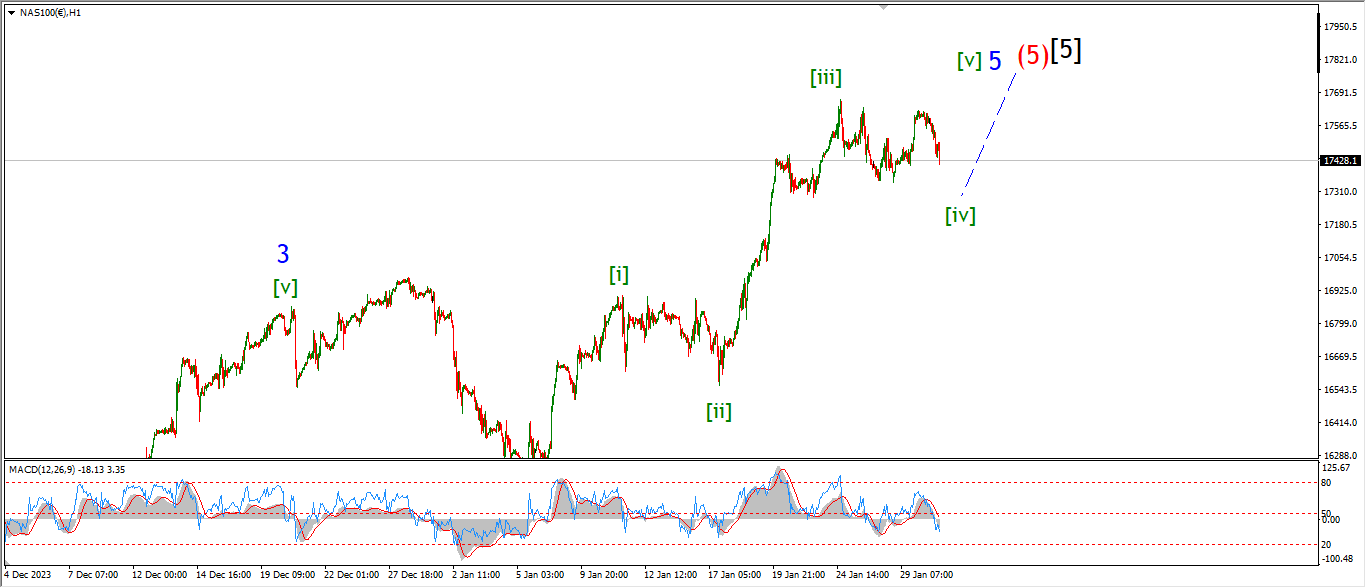Select the green [iv] wave label

(960, 214)
